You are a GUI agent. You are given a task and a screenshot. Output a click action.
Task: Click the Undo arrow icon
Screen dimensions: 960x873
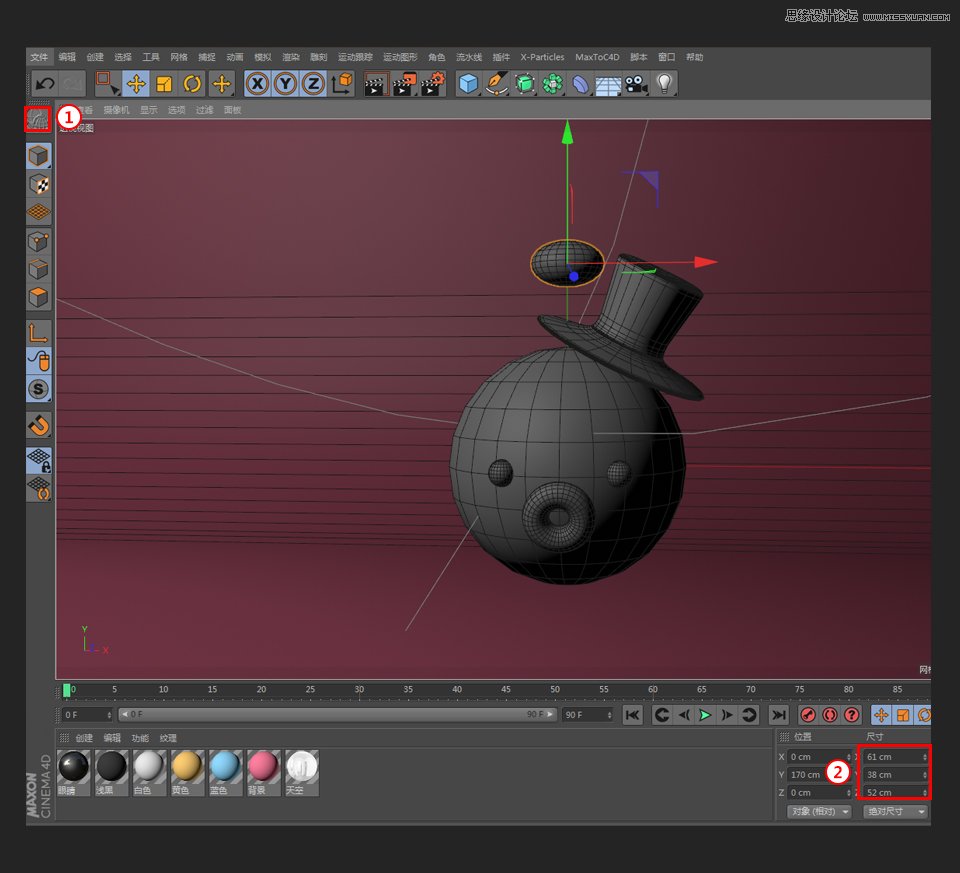click(44, 84)
